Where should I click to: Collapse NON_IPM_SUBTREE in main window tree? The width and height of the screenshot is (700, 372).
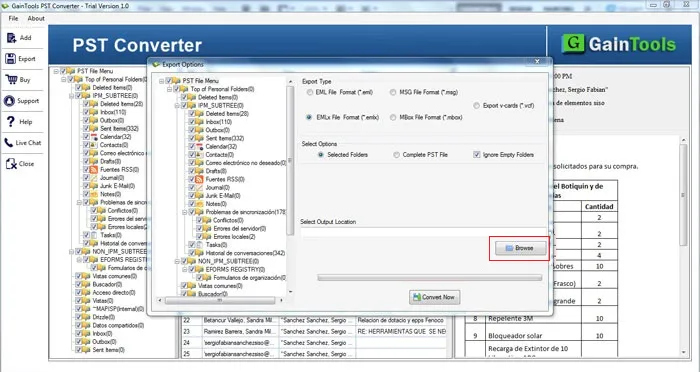(x=71, y=251)
